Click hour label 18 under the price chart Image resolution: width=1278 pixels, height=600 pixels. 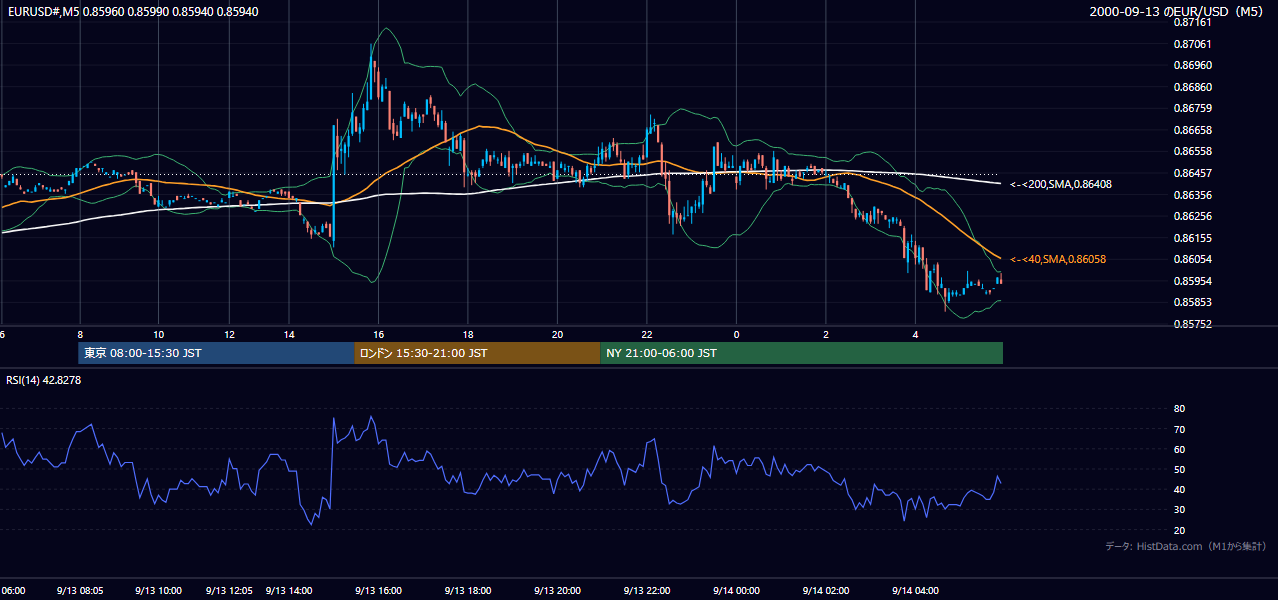pos(468,334)
